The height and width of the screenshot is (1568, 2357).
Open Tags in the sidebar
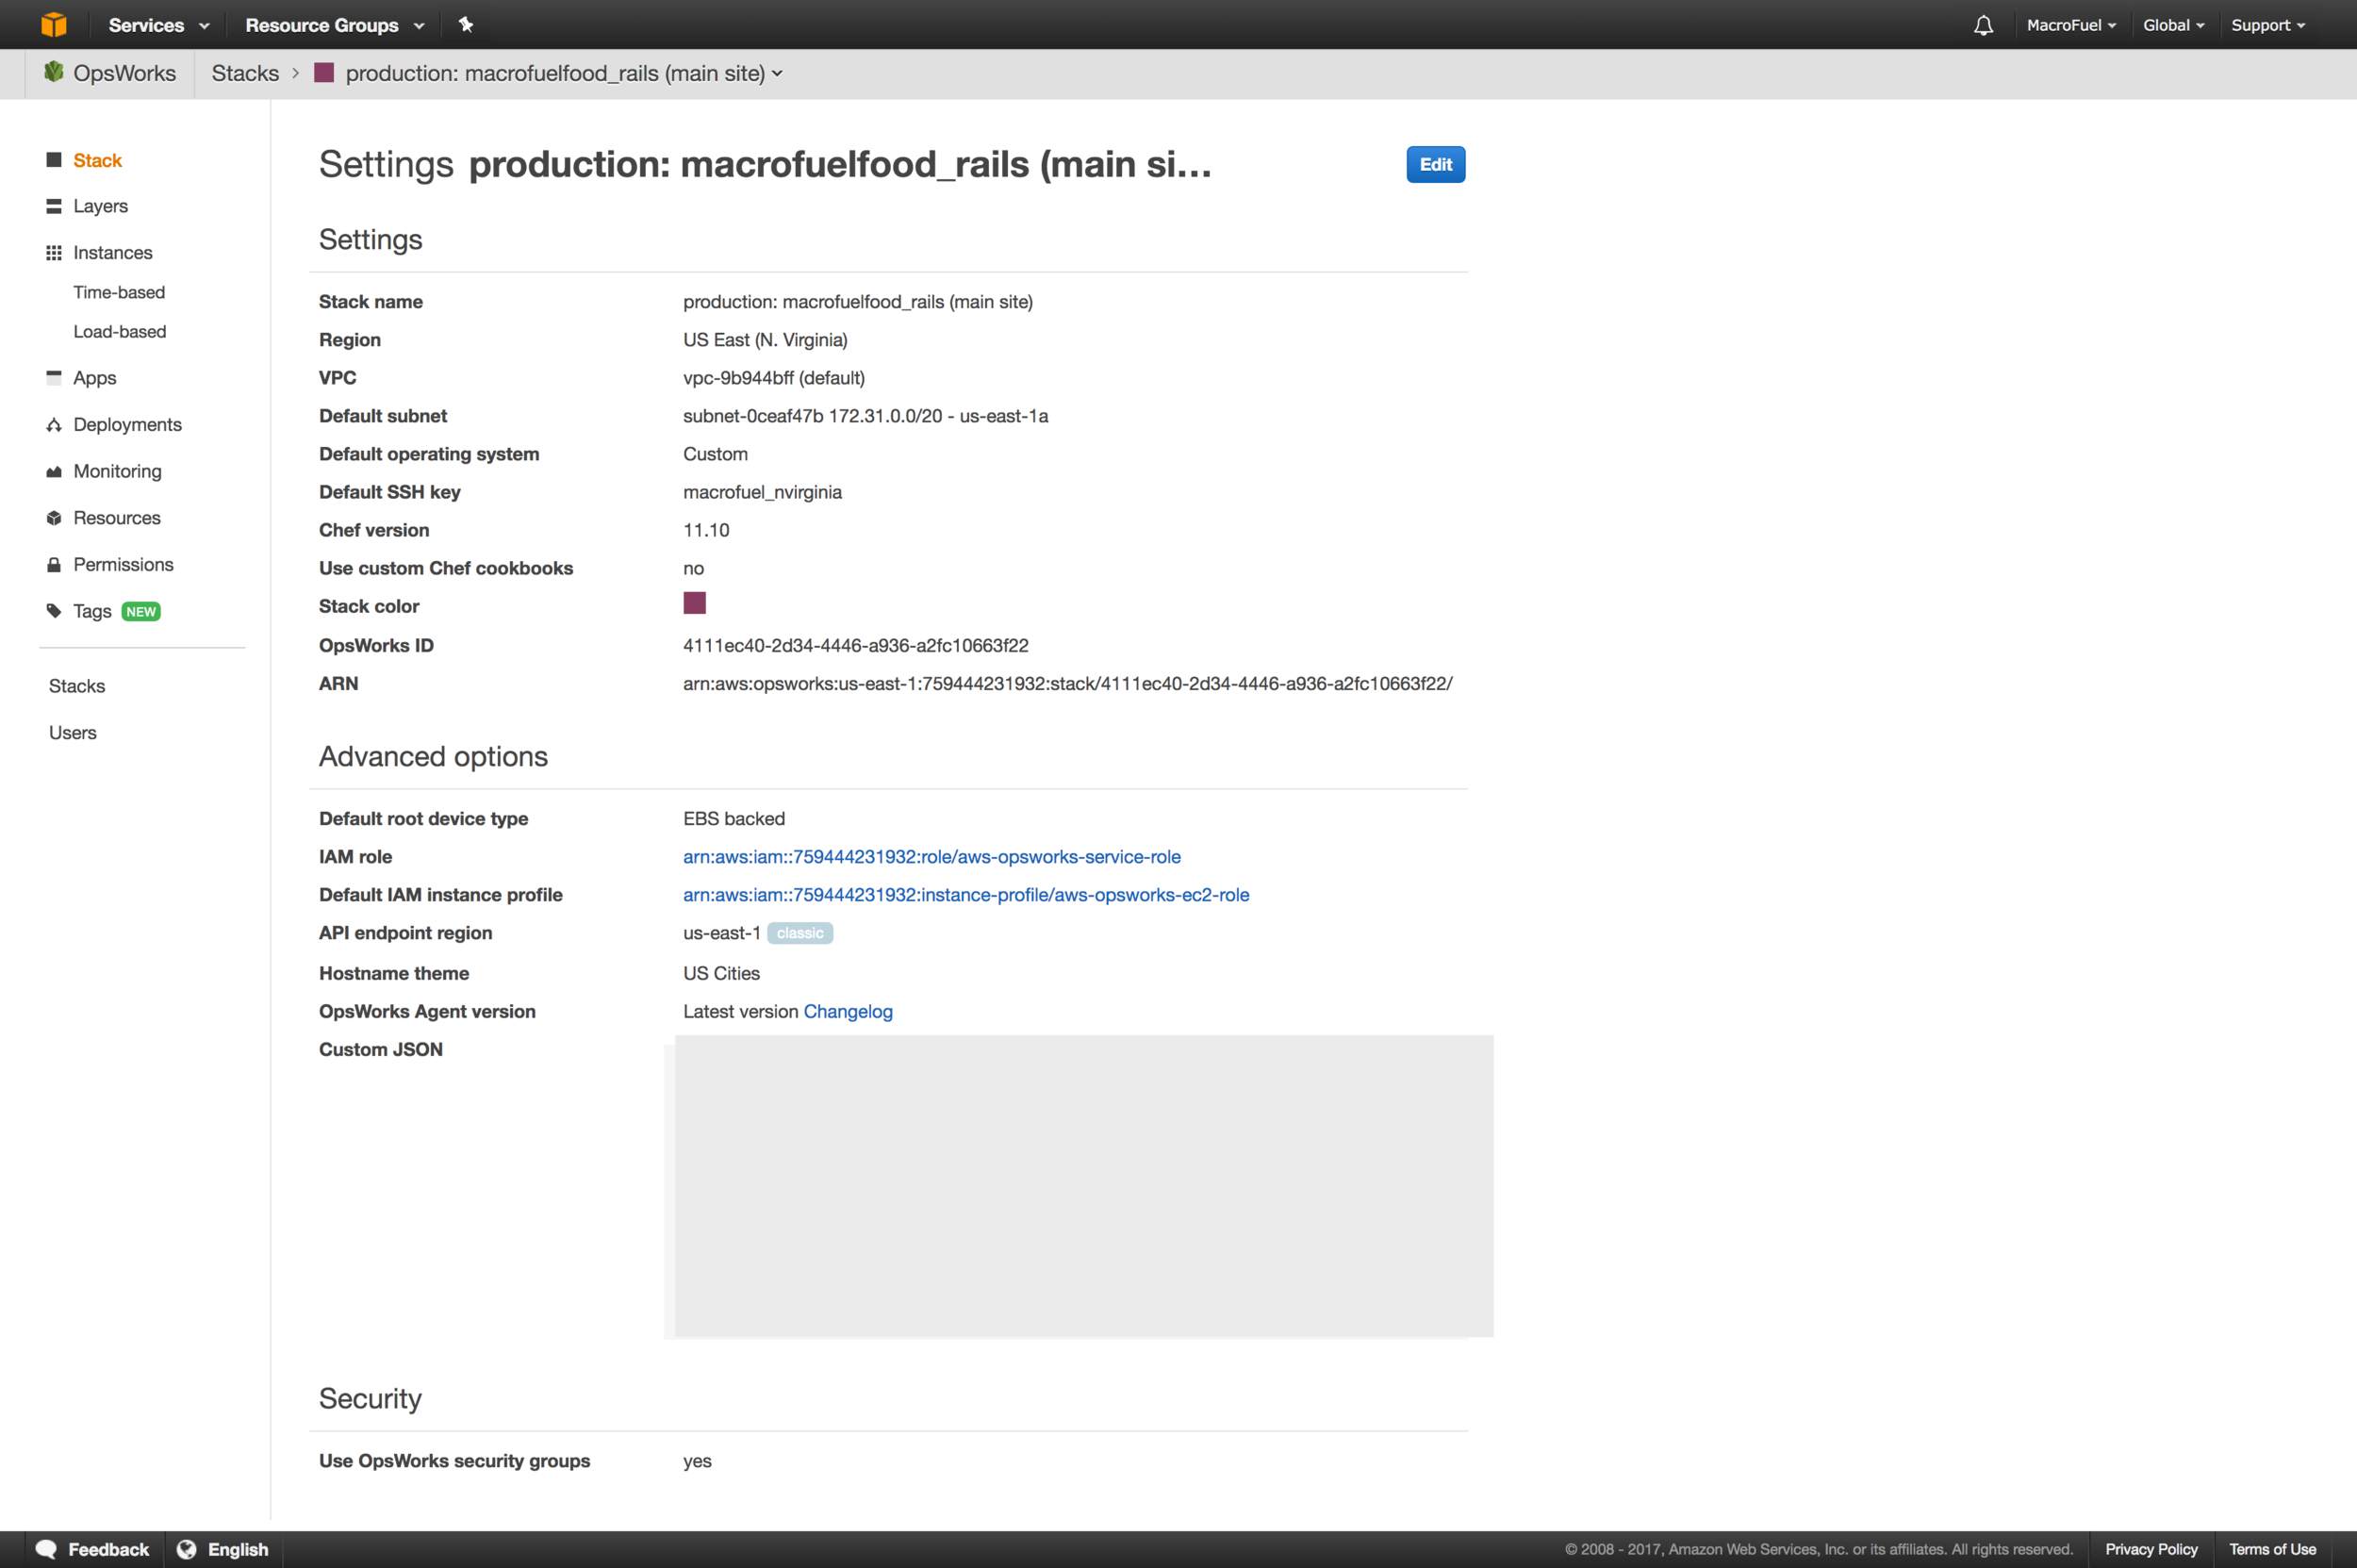coord(92,611)
